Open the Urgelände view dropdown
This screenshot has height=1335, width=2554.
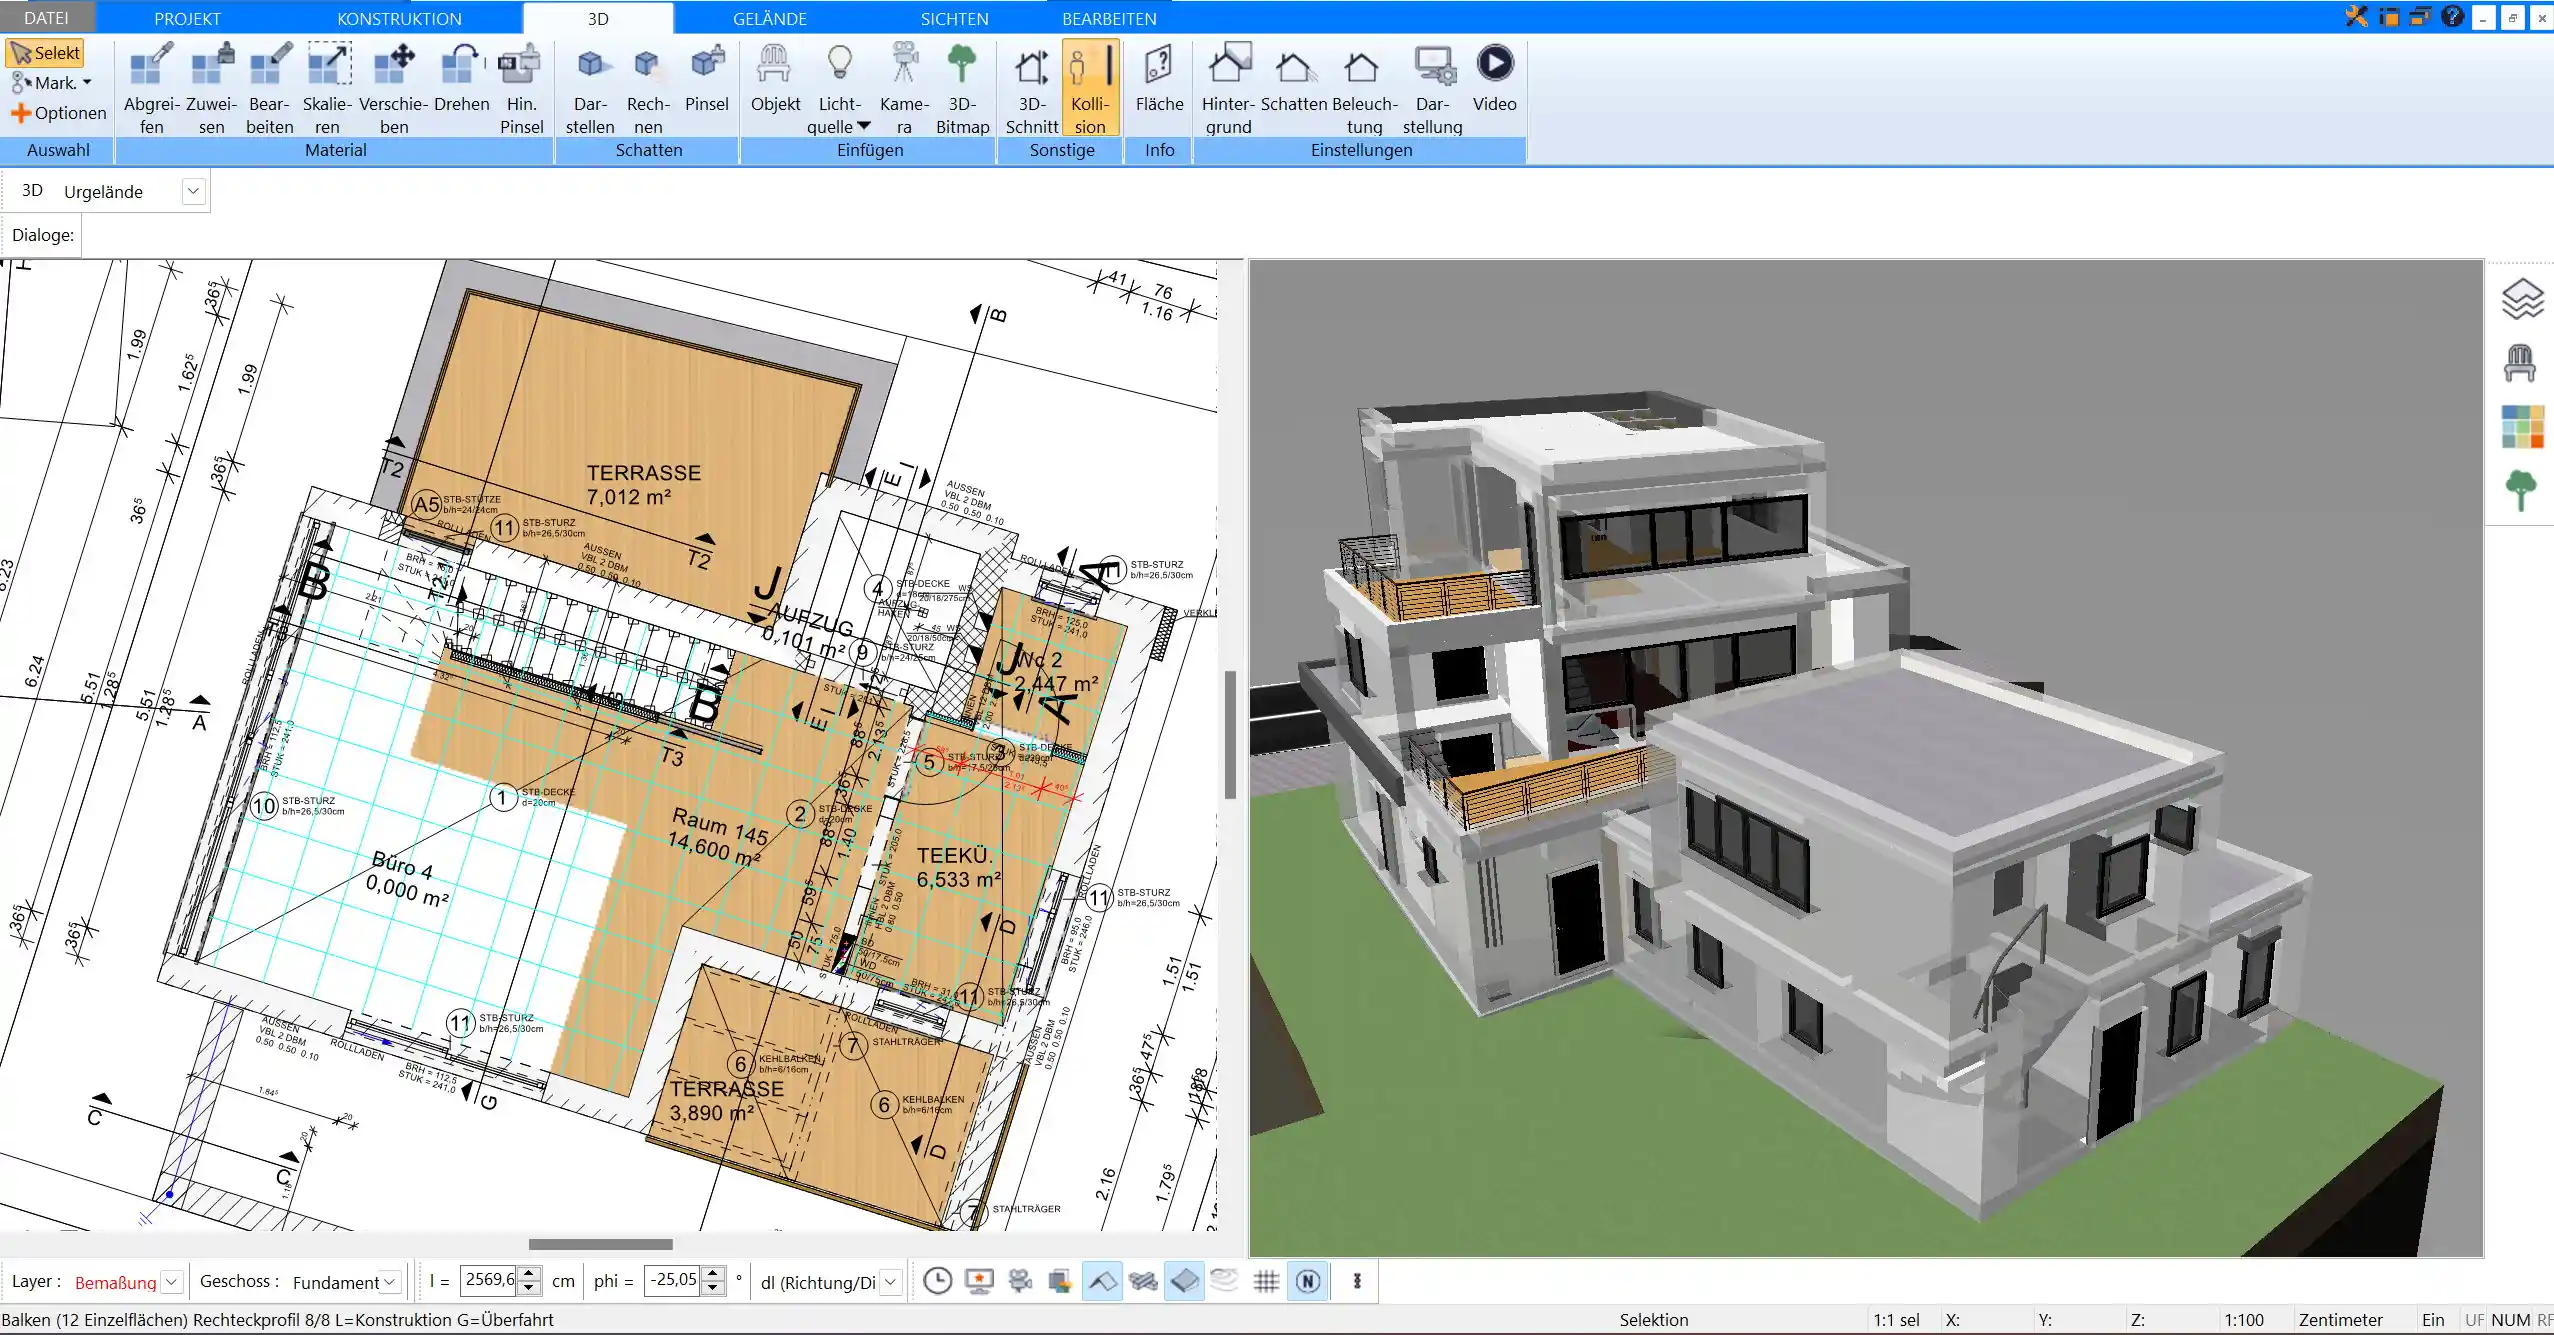point(194,191)
